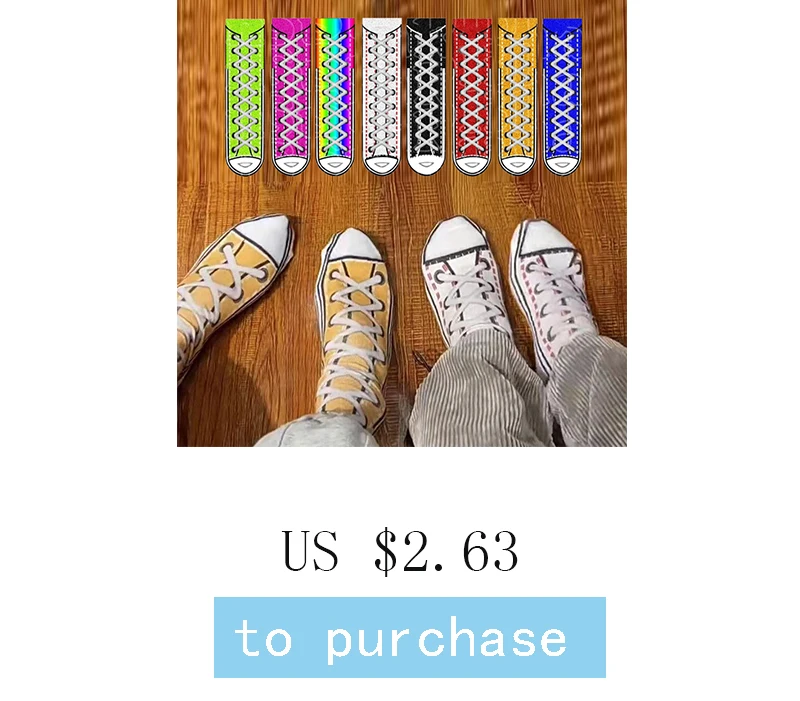Viewport: 800px width, 701px height.
Task: Click the white toe cap of black sock
Action: pos(426,164)
